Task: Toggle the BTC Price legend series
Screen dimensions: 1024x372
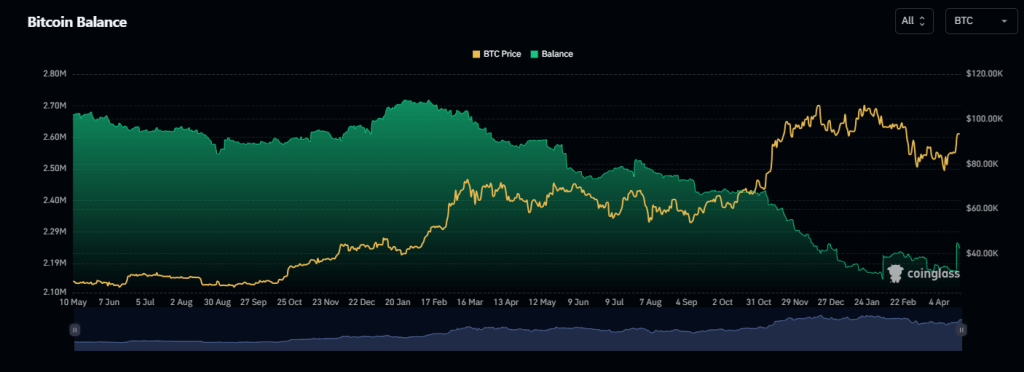Action: (496, 54)
